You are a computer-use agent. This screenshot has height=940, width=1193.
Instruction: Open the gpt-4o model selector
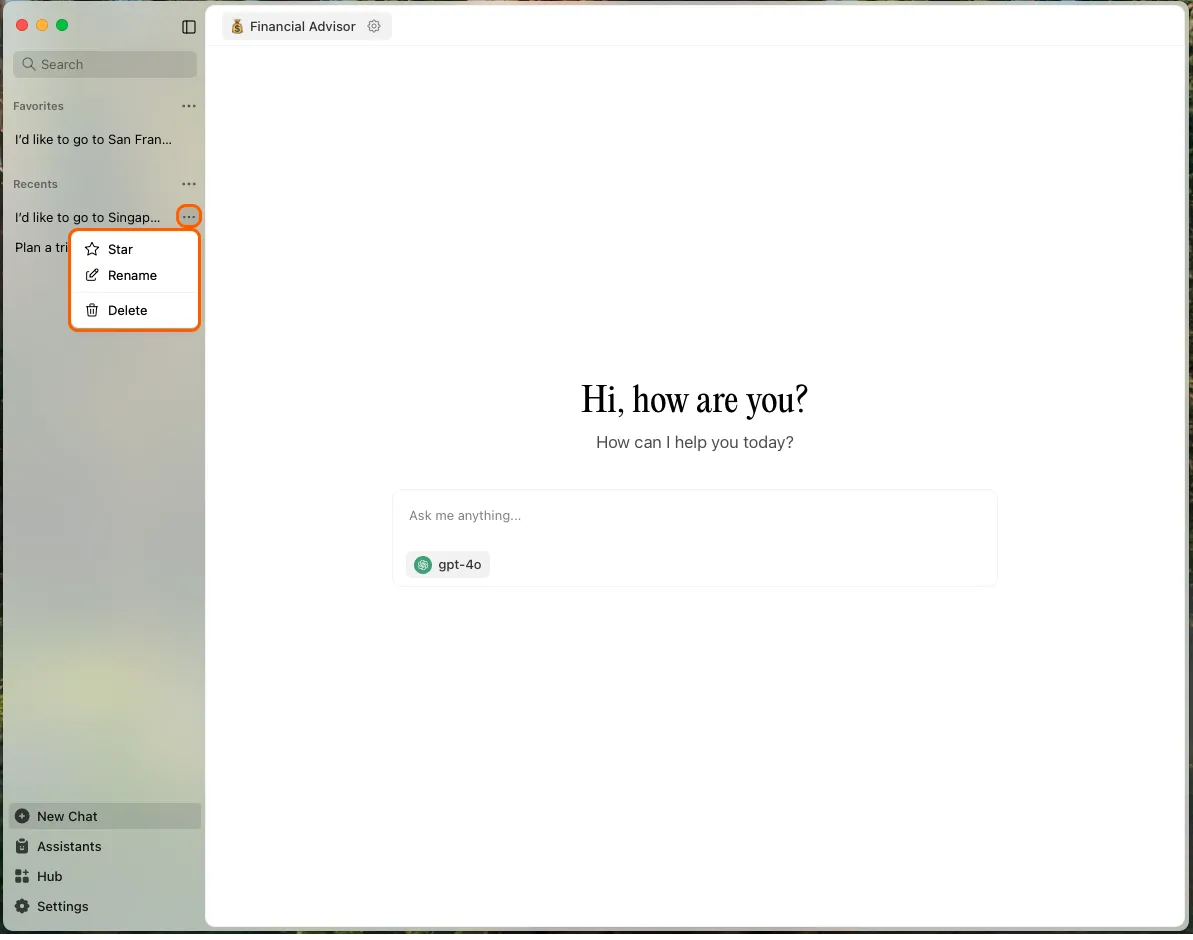tap(448, 564)
